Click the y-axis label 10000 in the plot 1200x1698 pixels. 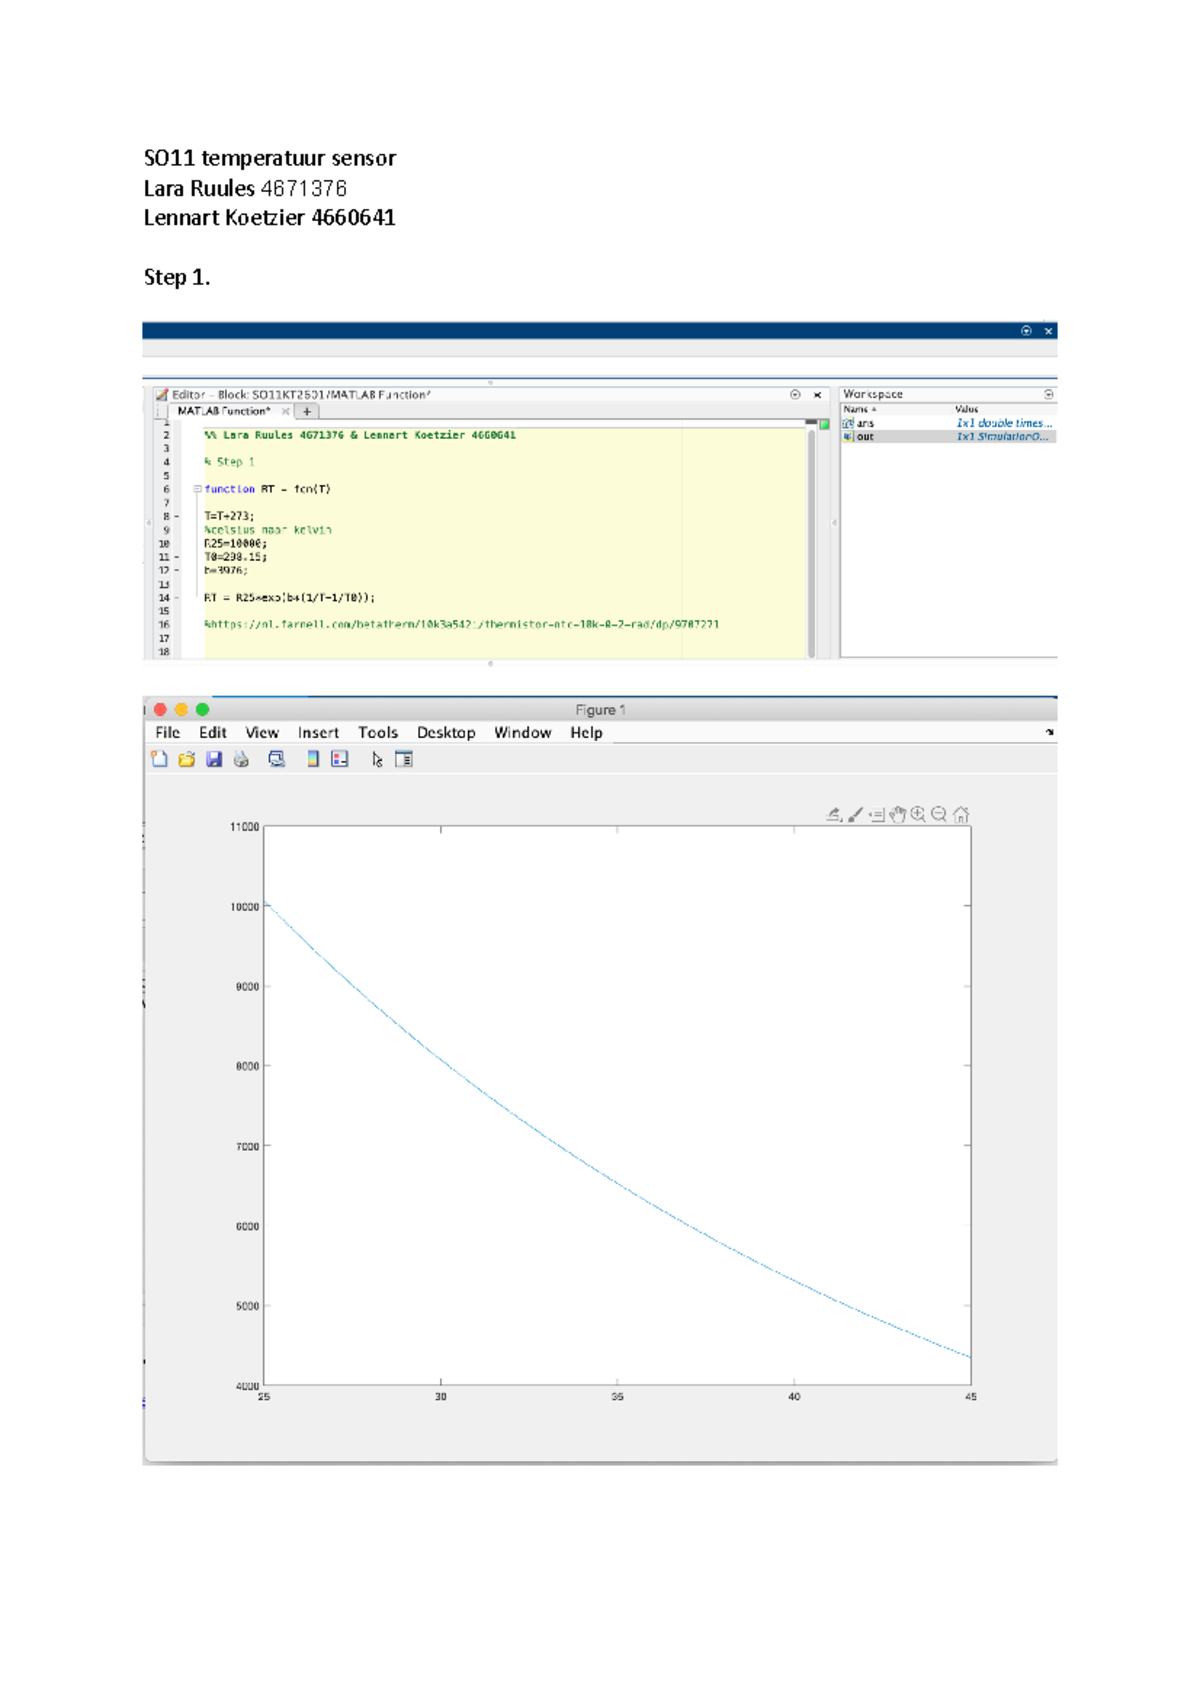pyautogui.click(x=245, y=907)
